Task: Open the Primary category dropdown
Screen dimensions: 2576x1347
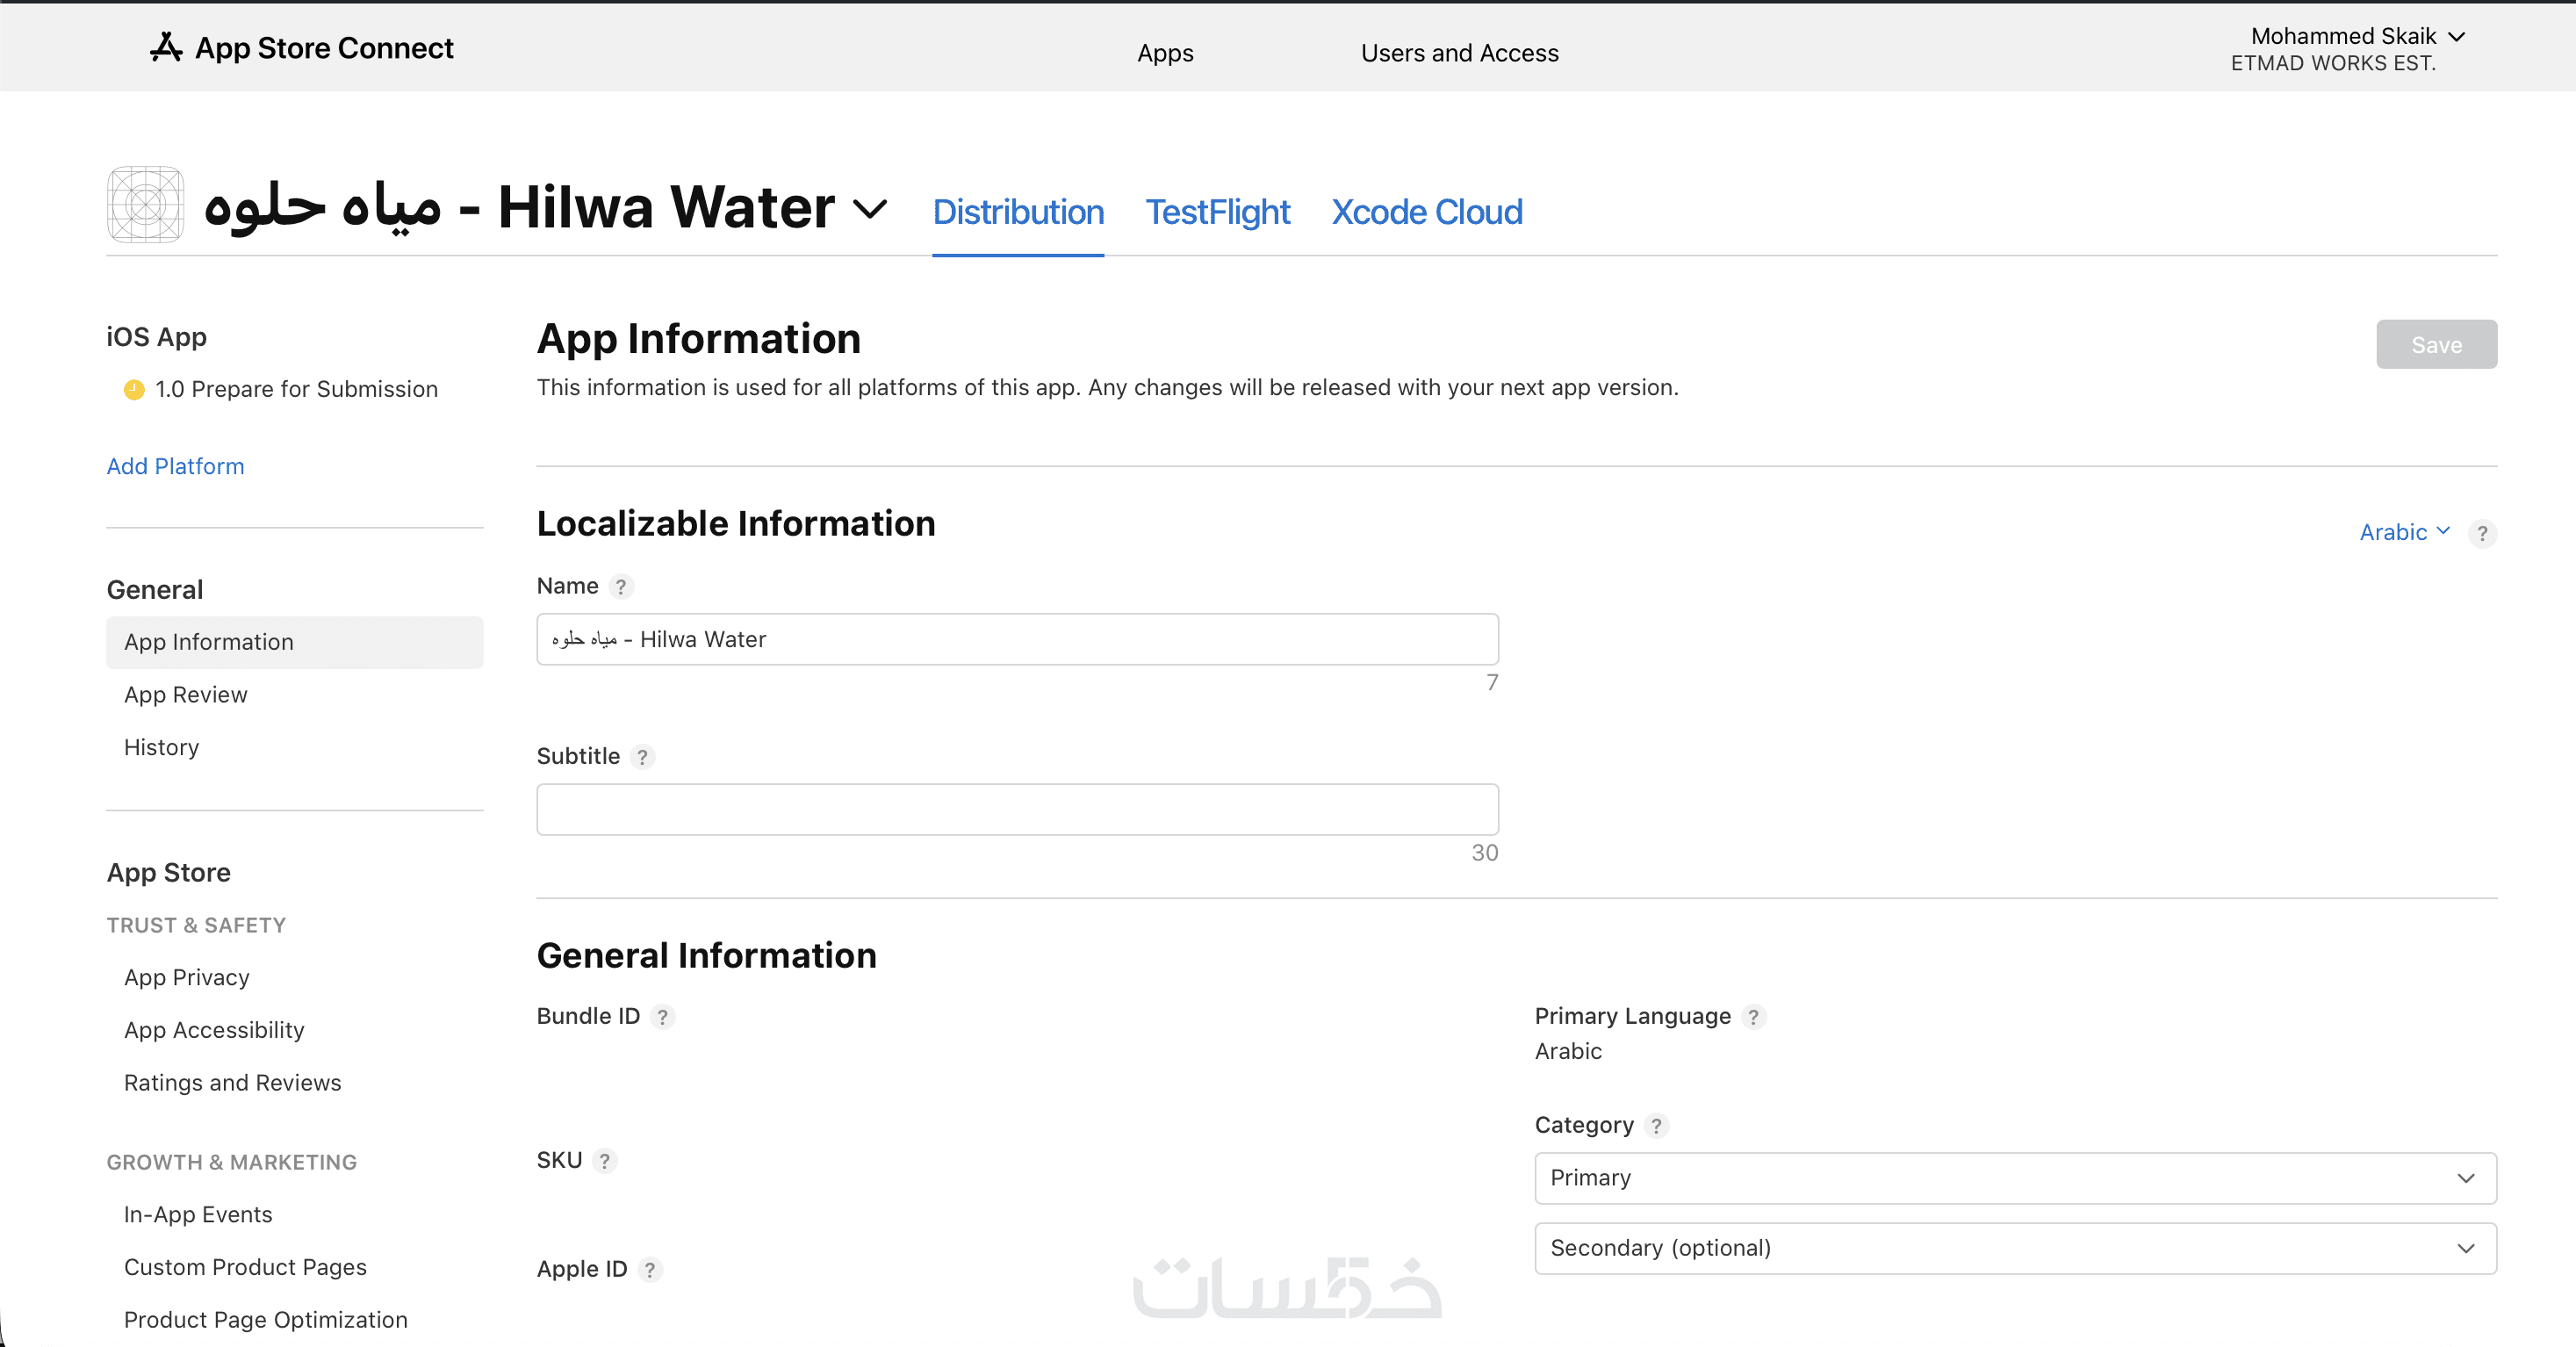Action: click(2015, 1178)
